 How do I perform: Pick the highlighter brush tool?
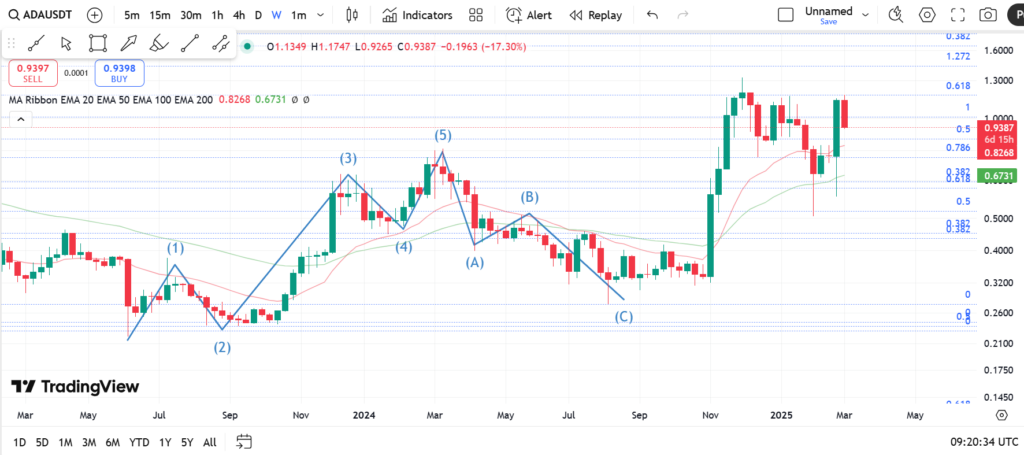[158, 43]
